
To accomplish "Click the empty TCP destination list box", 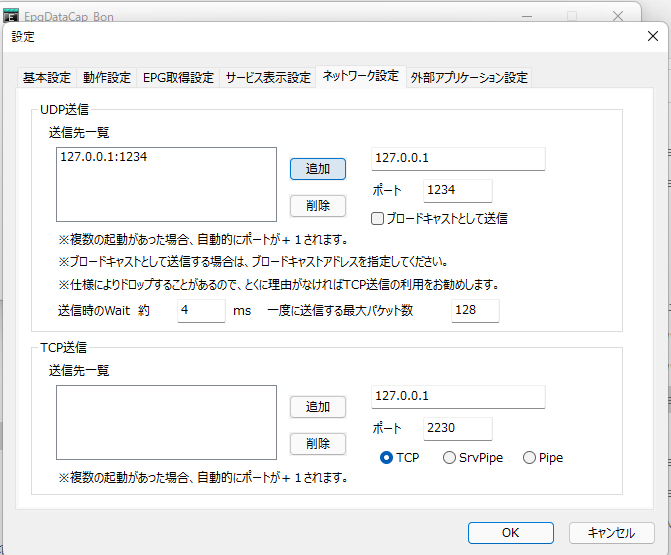I will tap(166, 422).
